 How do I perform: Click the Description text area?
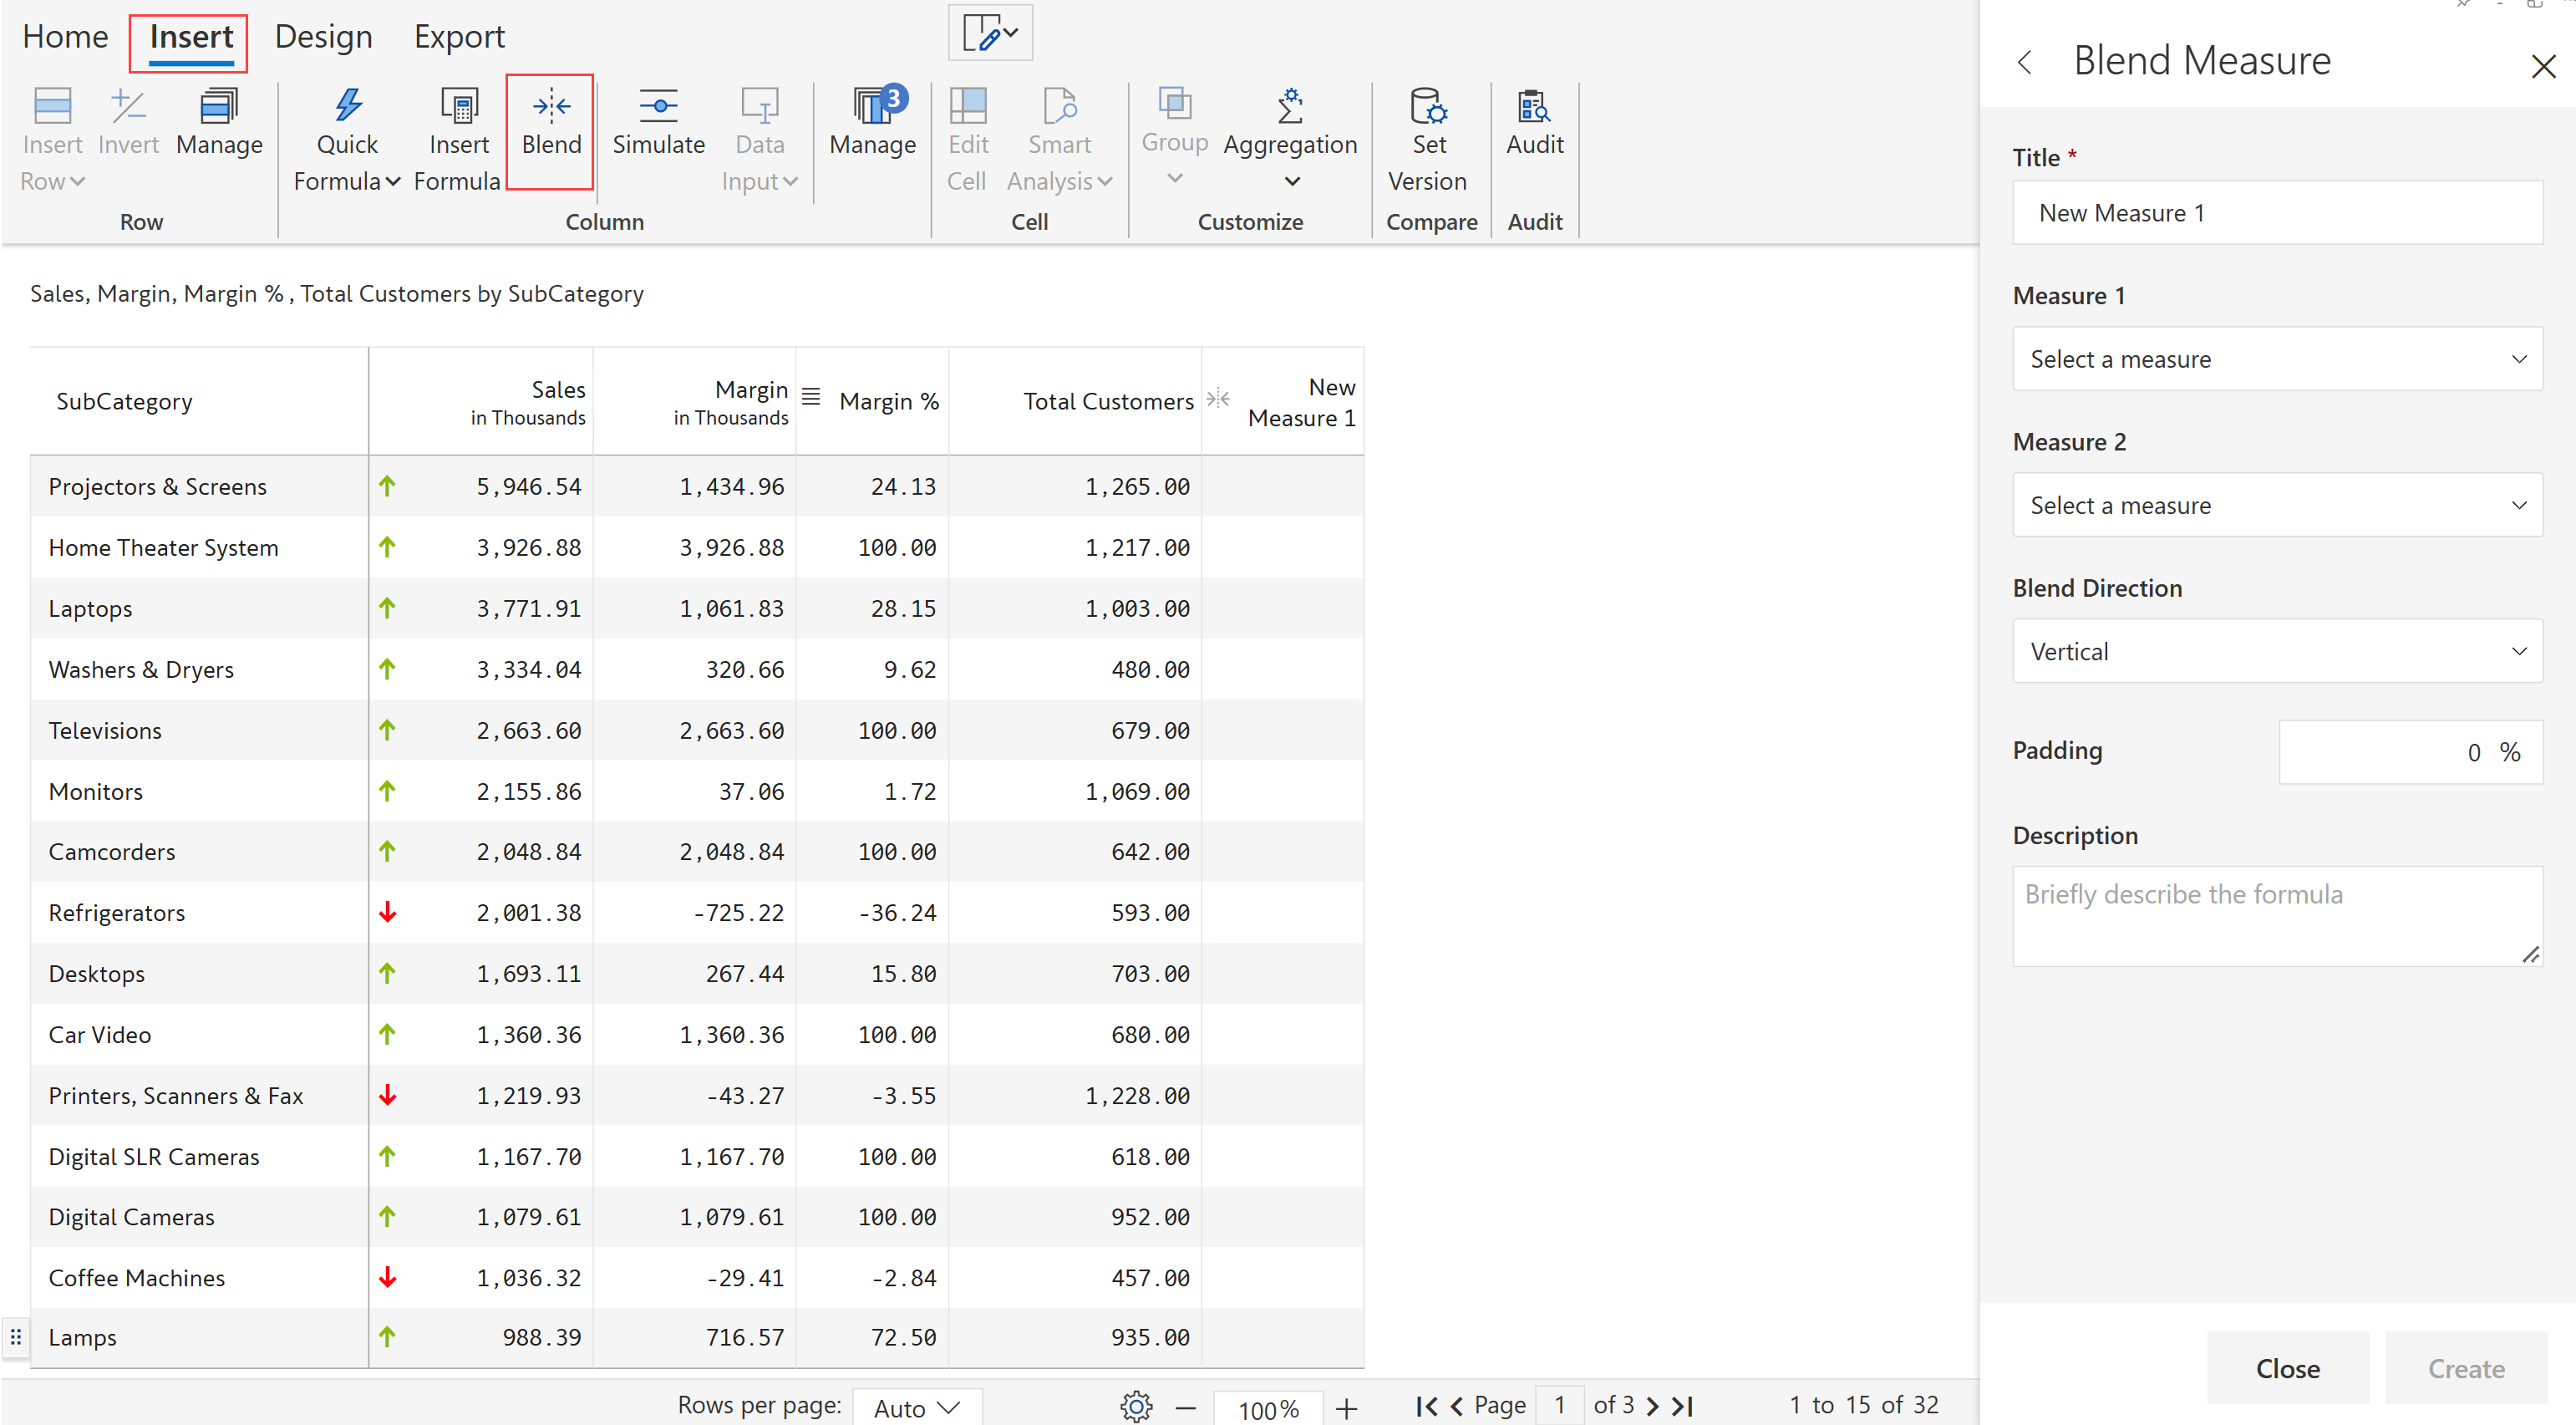point(2276,915)
